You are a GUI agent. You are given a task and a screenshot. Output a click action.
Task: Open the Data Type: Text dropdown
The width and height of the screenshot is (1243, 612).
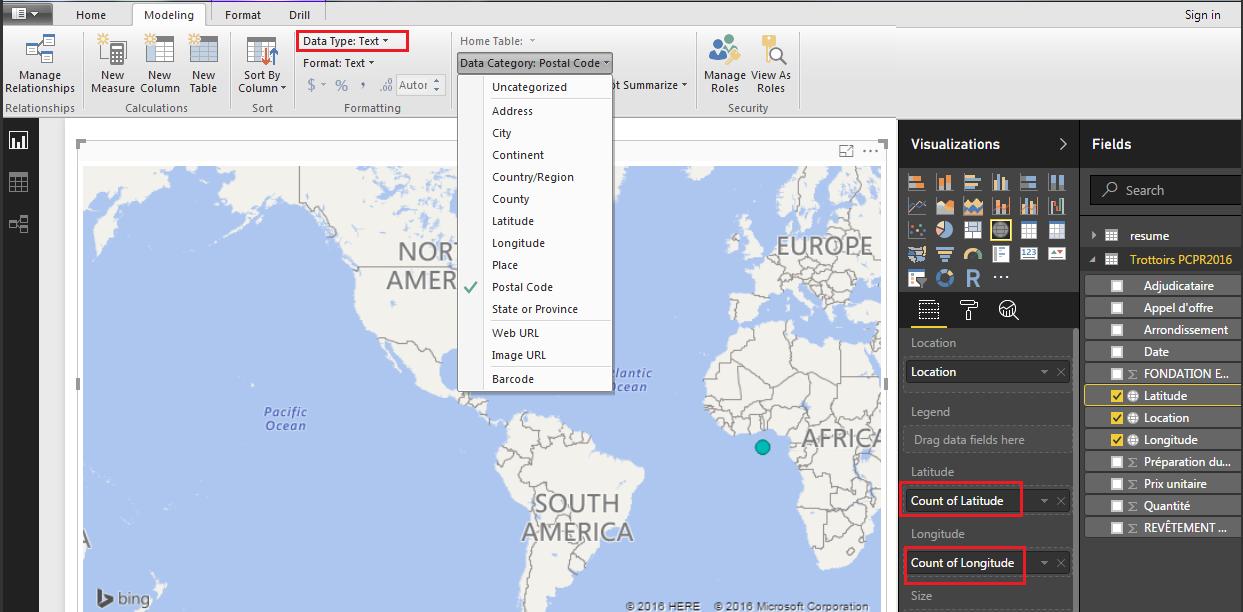click(346, 41)
